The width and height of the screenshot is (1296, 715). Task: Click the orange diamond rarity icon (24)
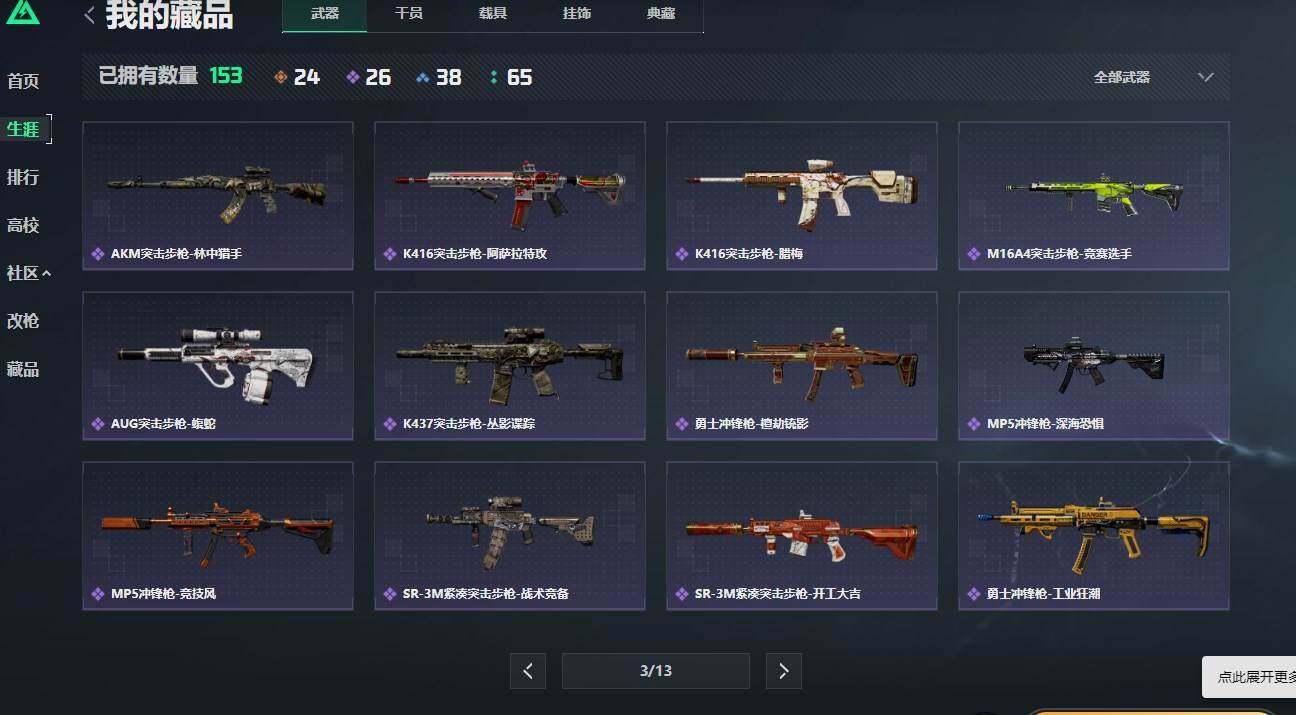pyautogui.click(x=281, y=77)
